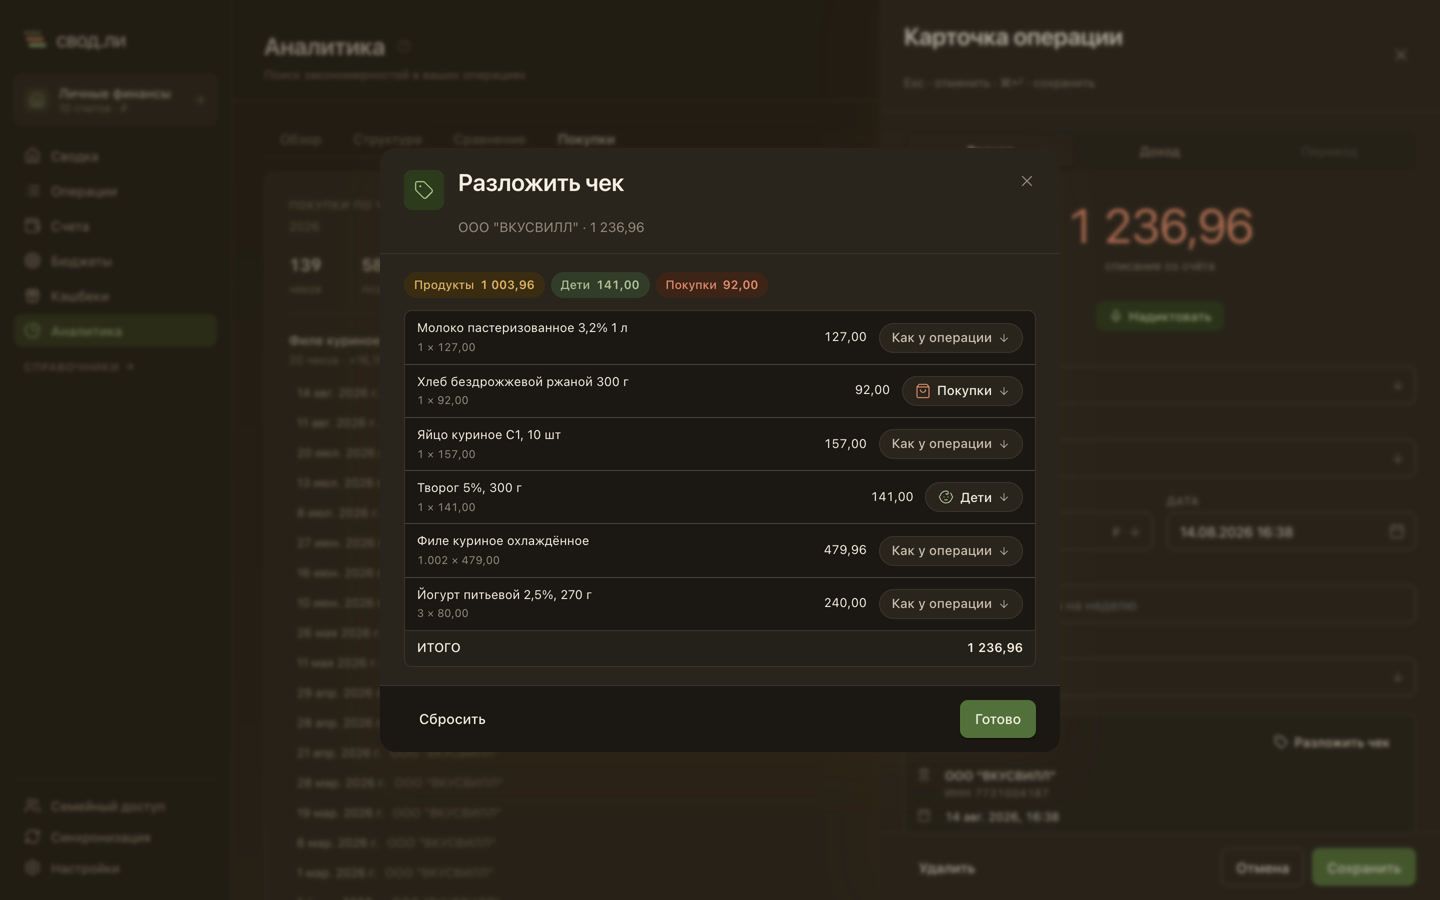Image resolution: width=1440 pixels, height=900 pixels.
Task: Click the green Готово button
Action: [998, 719]
